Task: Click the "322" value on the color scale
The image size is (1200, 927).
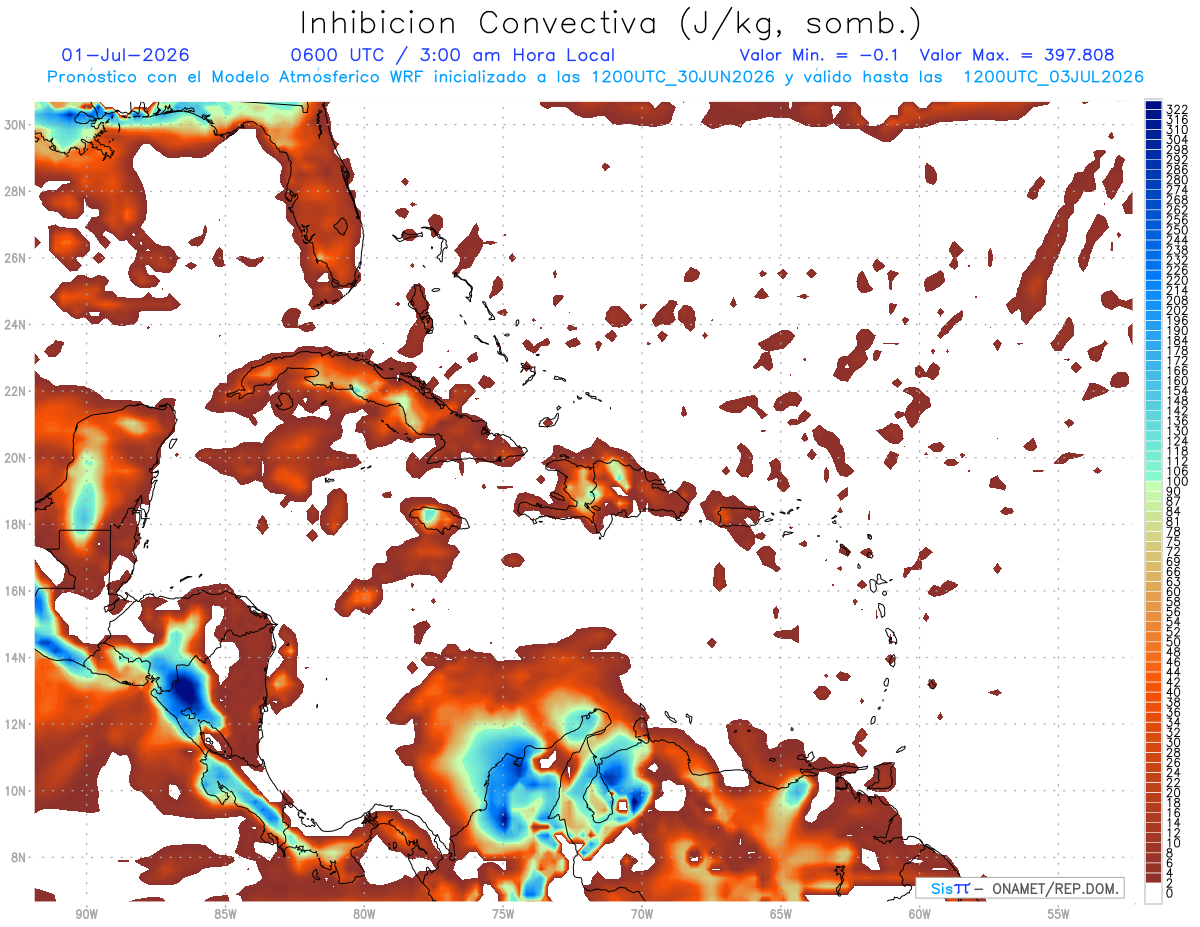Action: [1176, 108]
